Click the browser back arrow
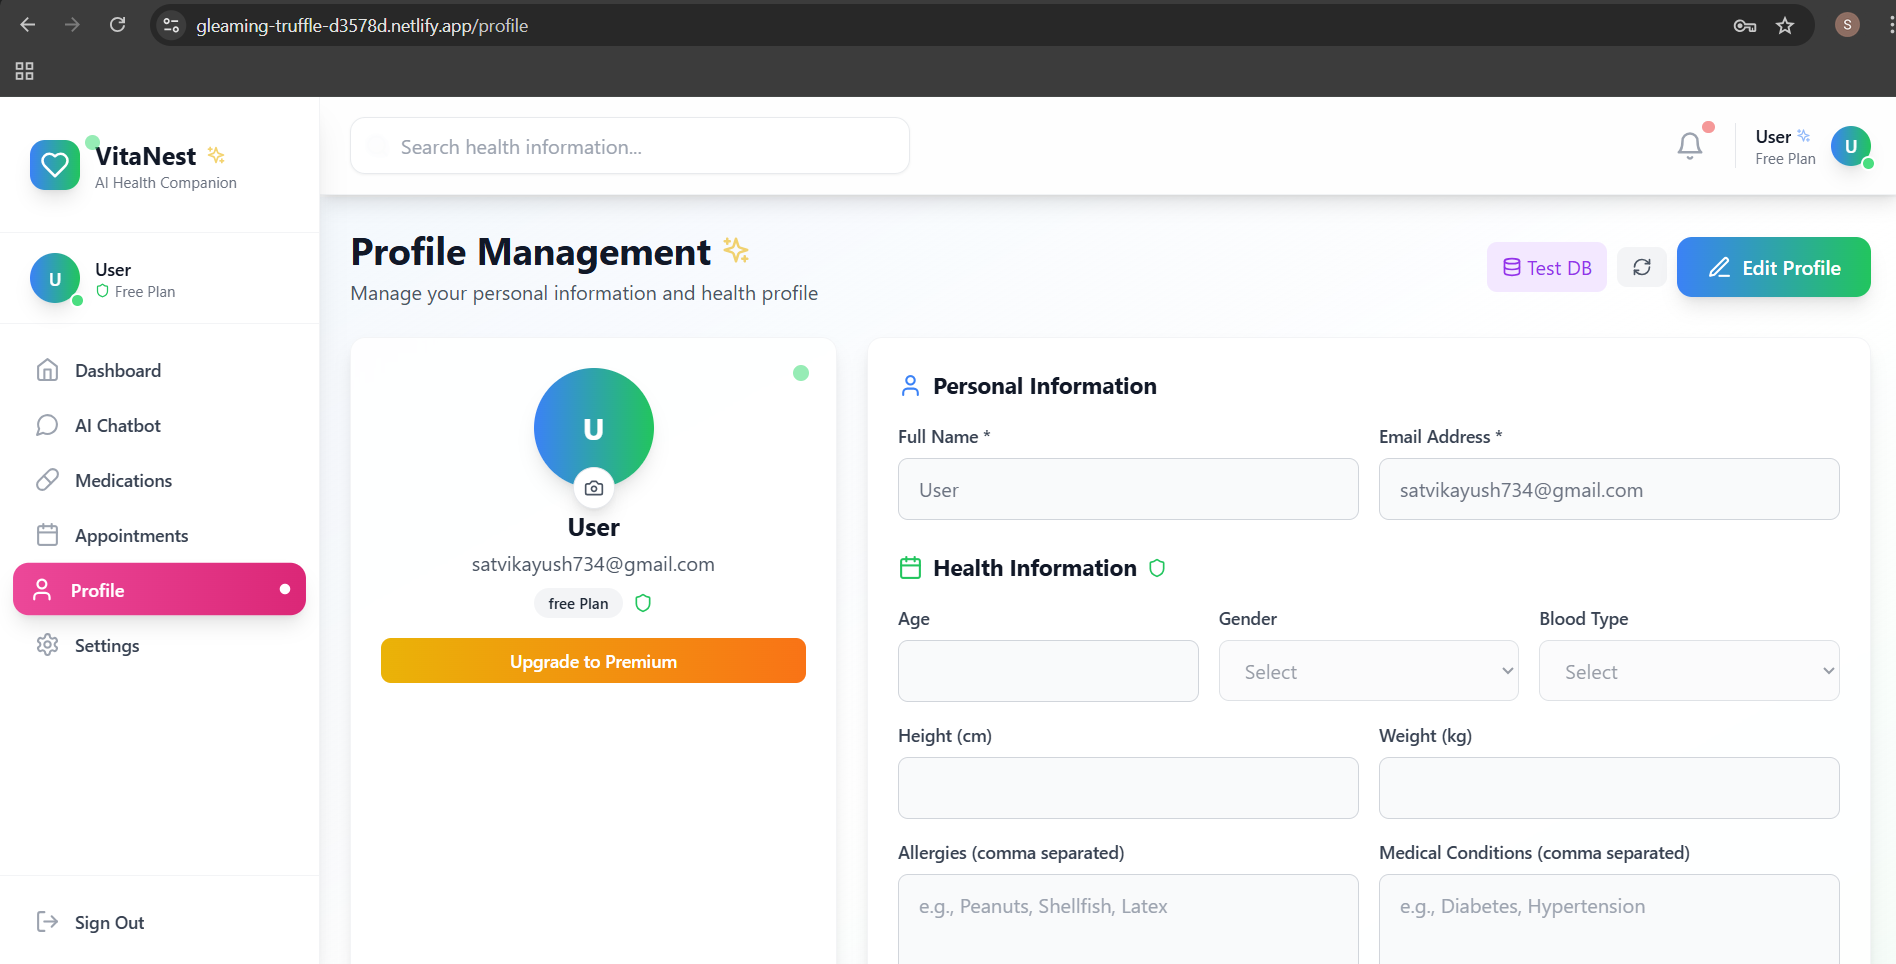Screen dimensions: 1896x964 pos(28,25)
